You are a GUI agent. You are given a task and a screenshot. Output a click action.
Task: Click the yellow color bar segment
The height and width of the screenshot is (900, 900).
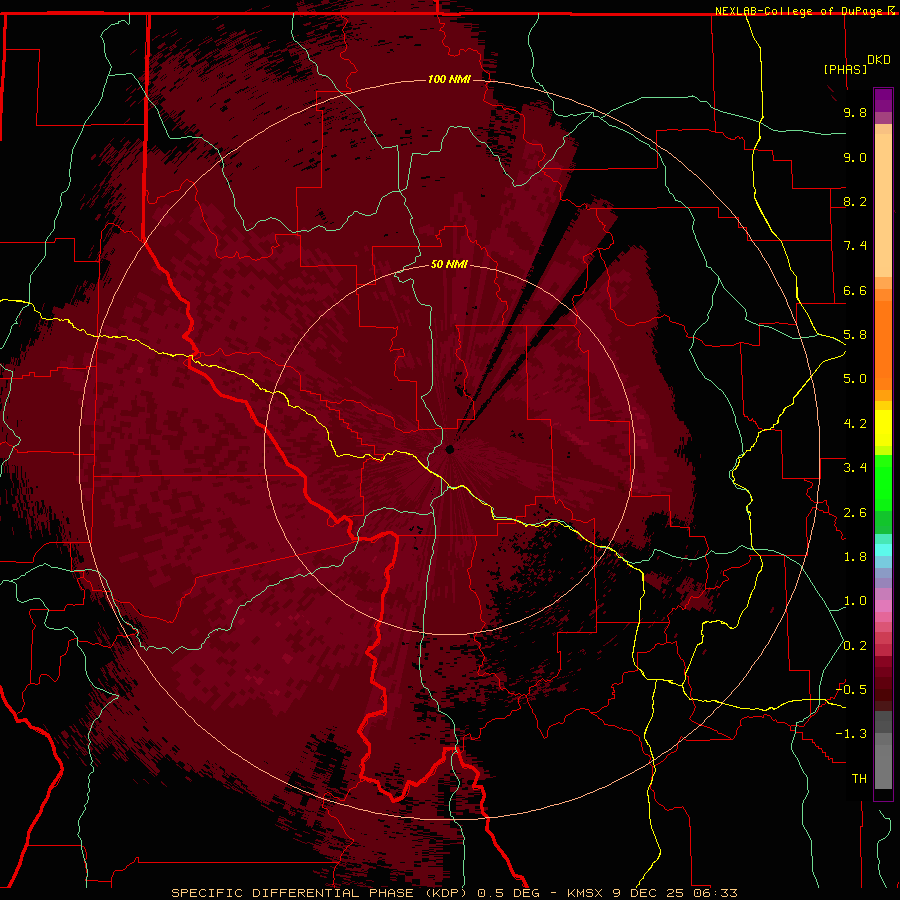[883, 428]
